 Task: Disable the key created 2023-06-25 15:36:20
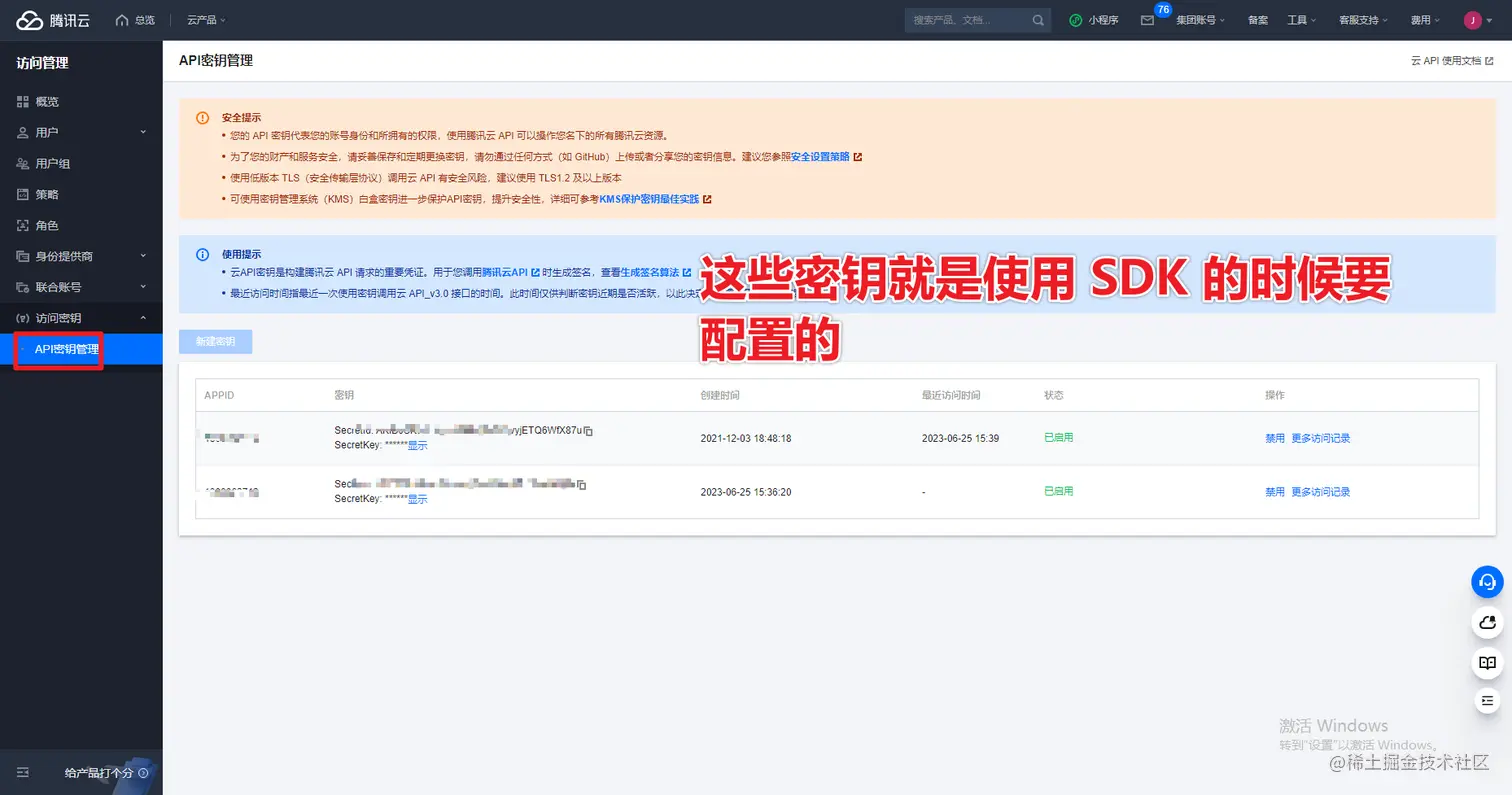coord(1274,491)
